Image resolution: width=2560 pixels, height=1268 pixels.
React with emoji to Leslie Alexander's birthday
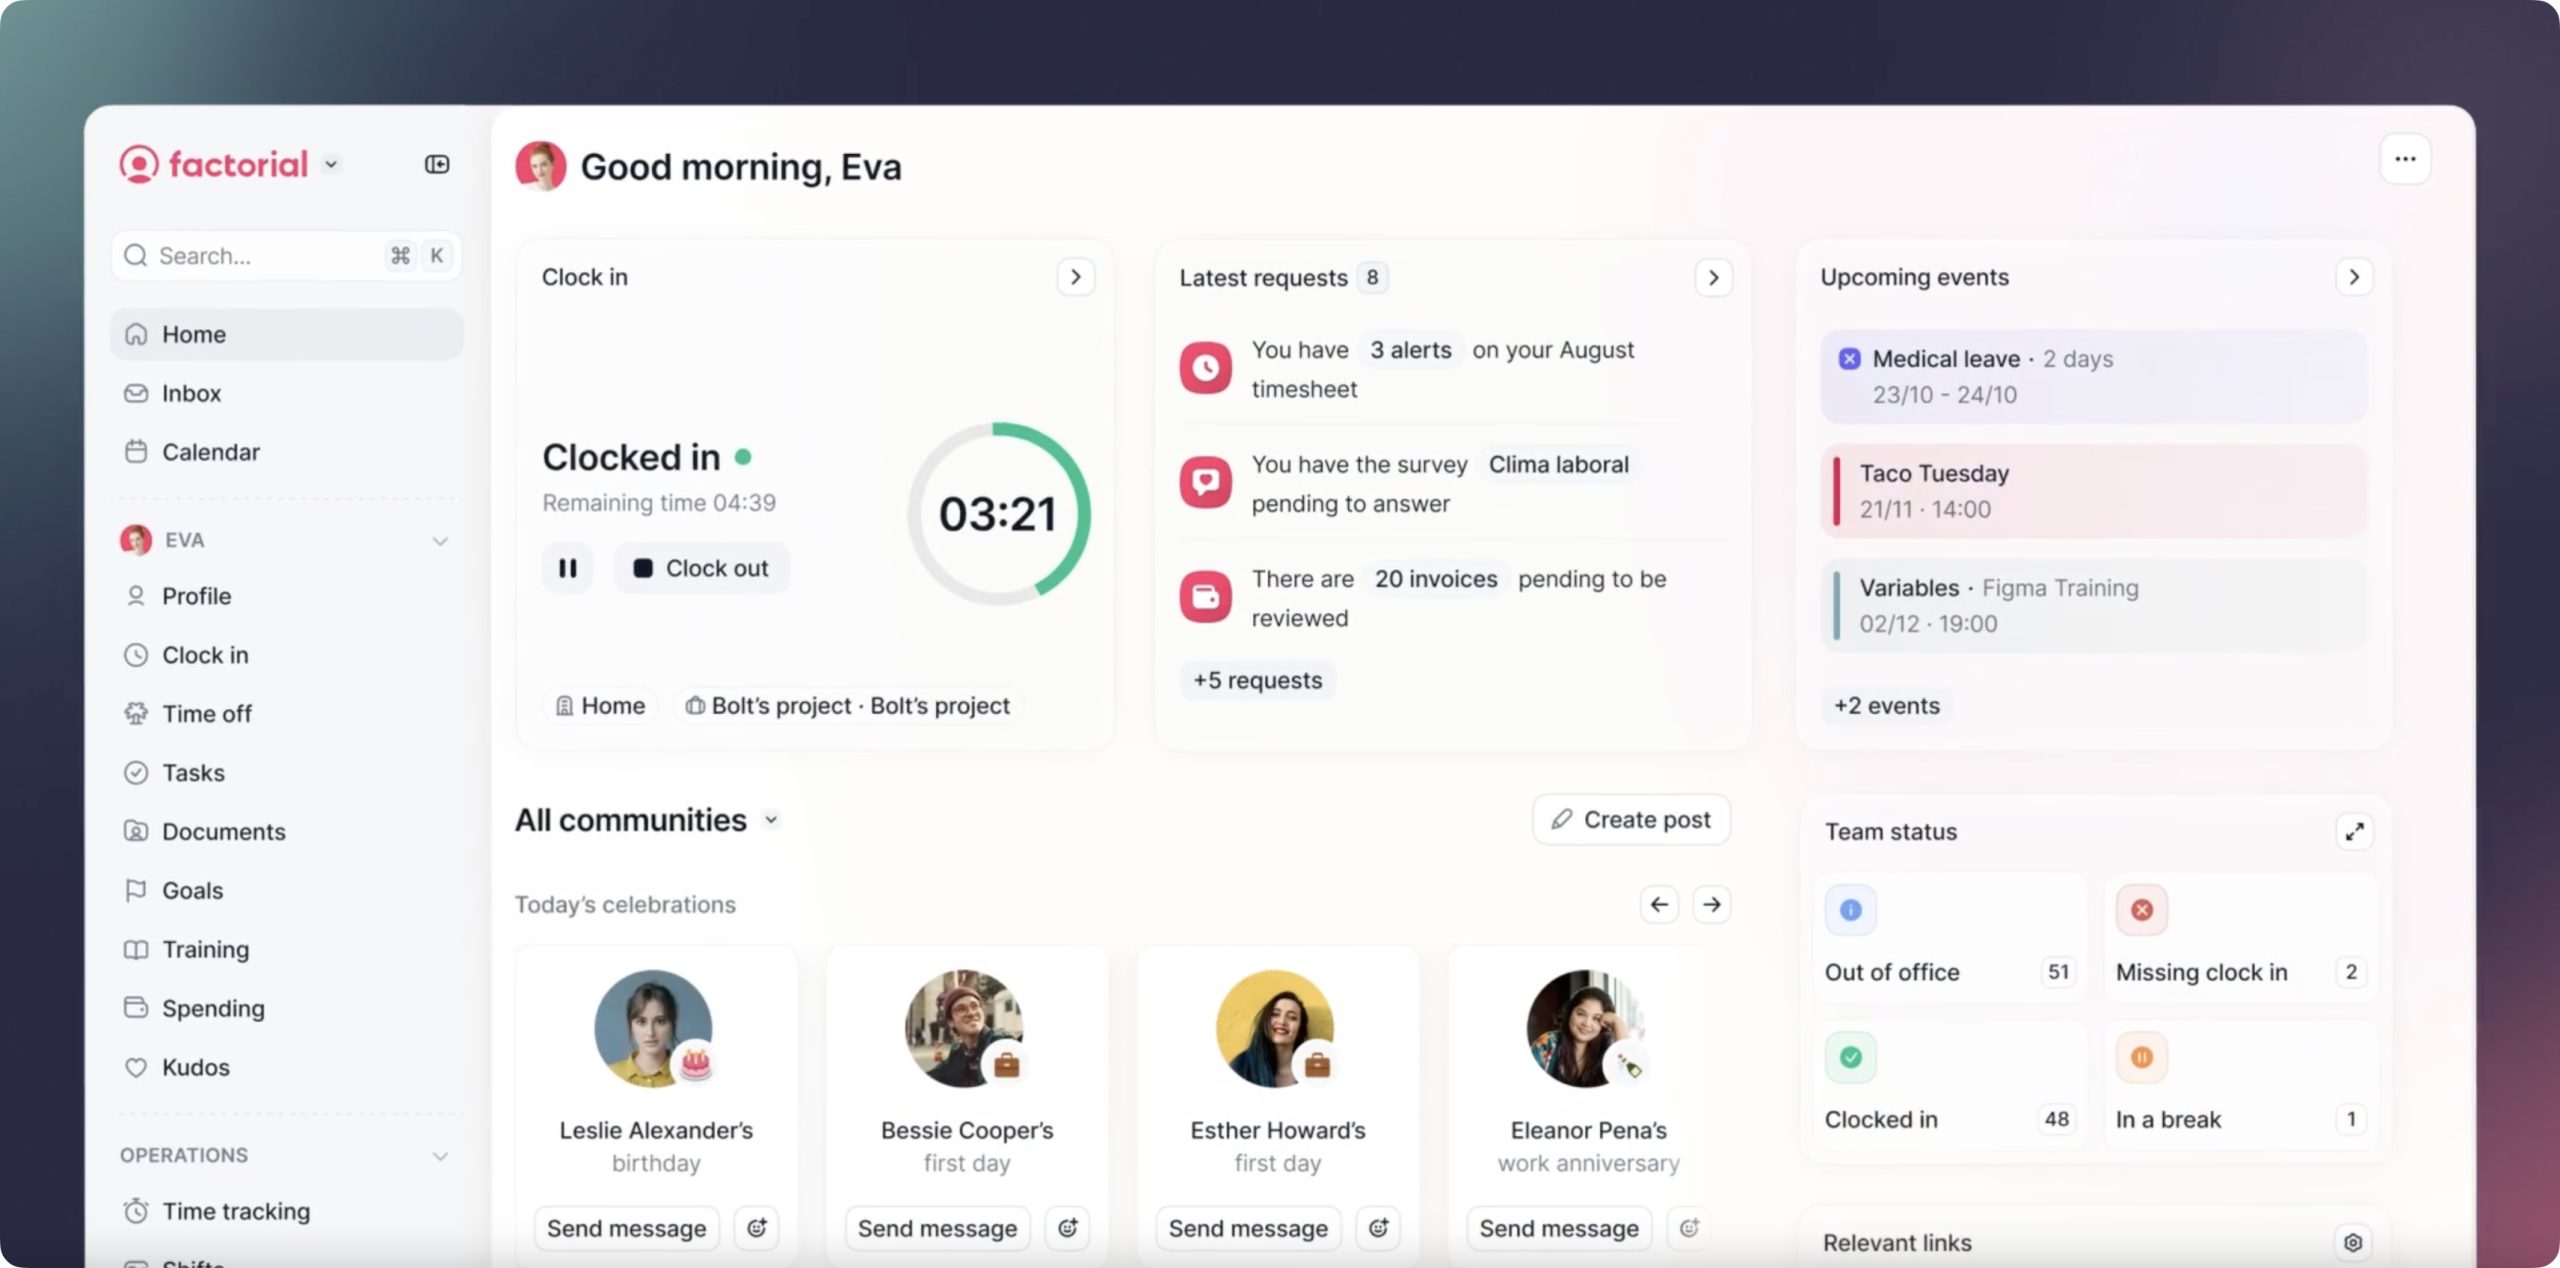(x=757, y=1227)
